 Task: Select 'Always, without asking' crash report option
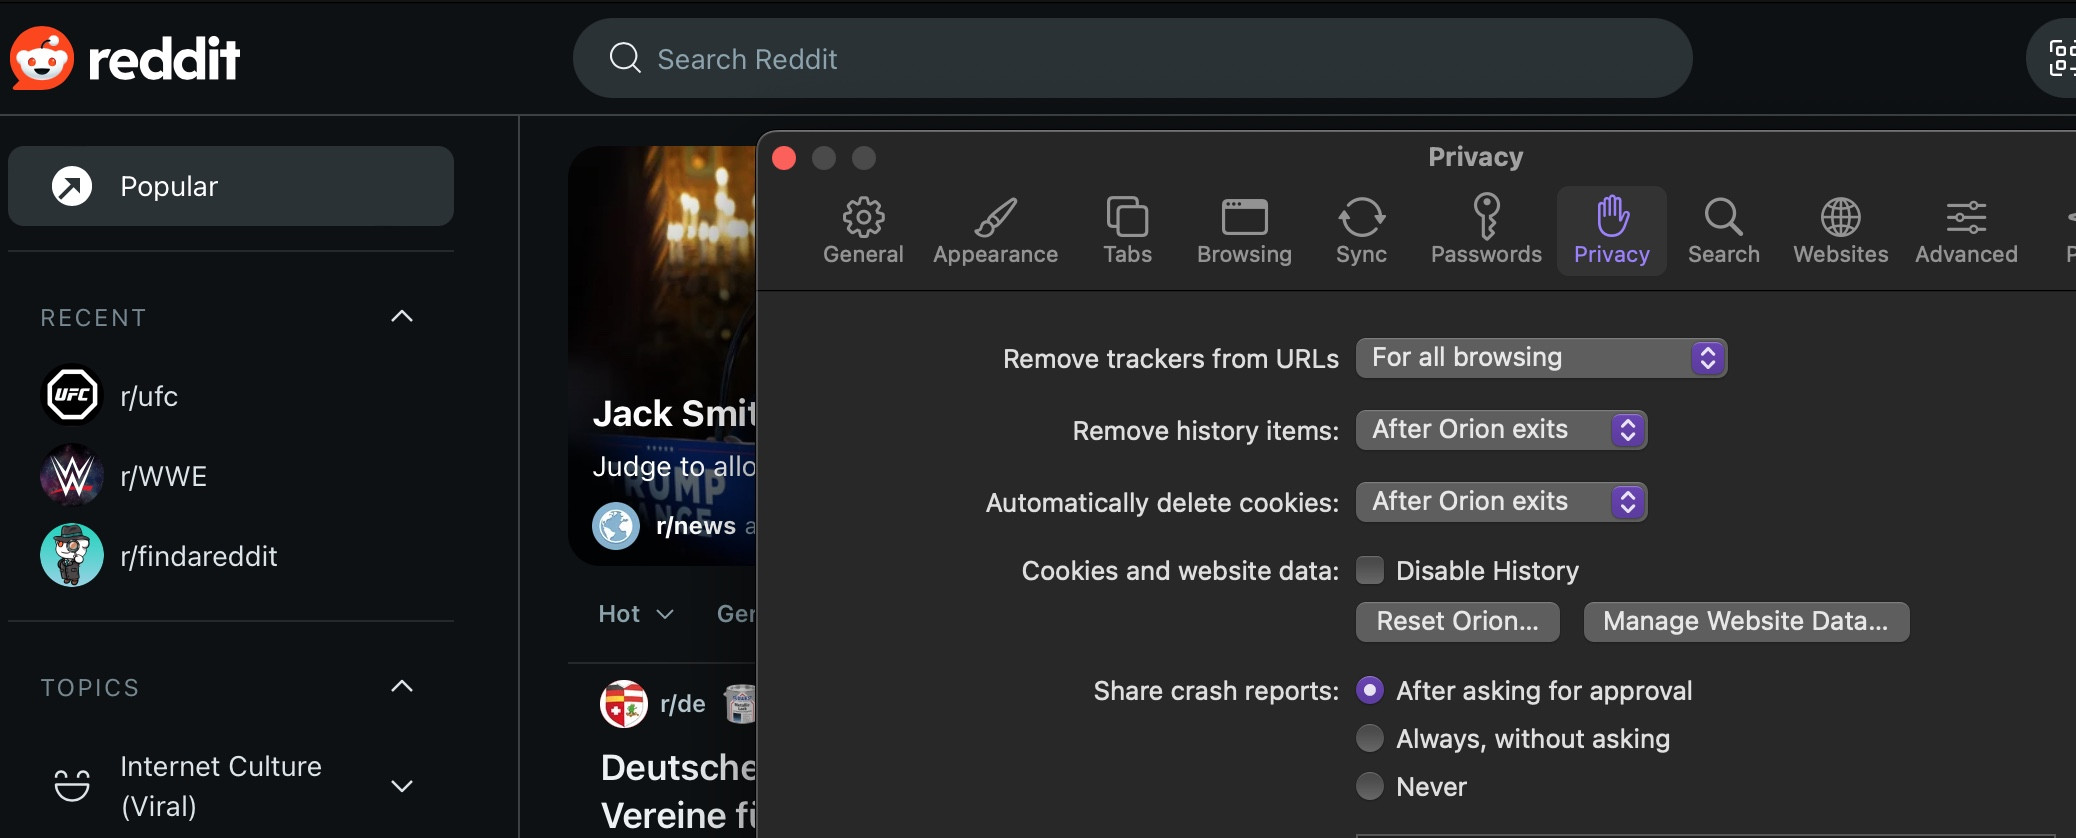point(1370,738)
